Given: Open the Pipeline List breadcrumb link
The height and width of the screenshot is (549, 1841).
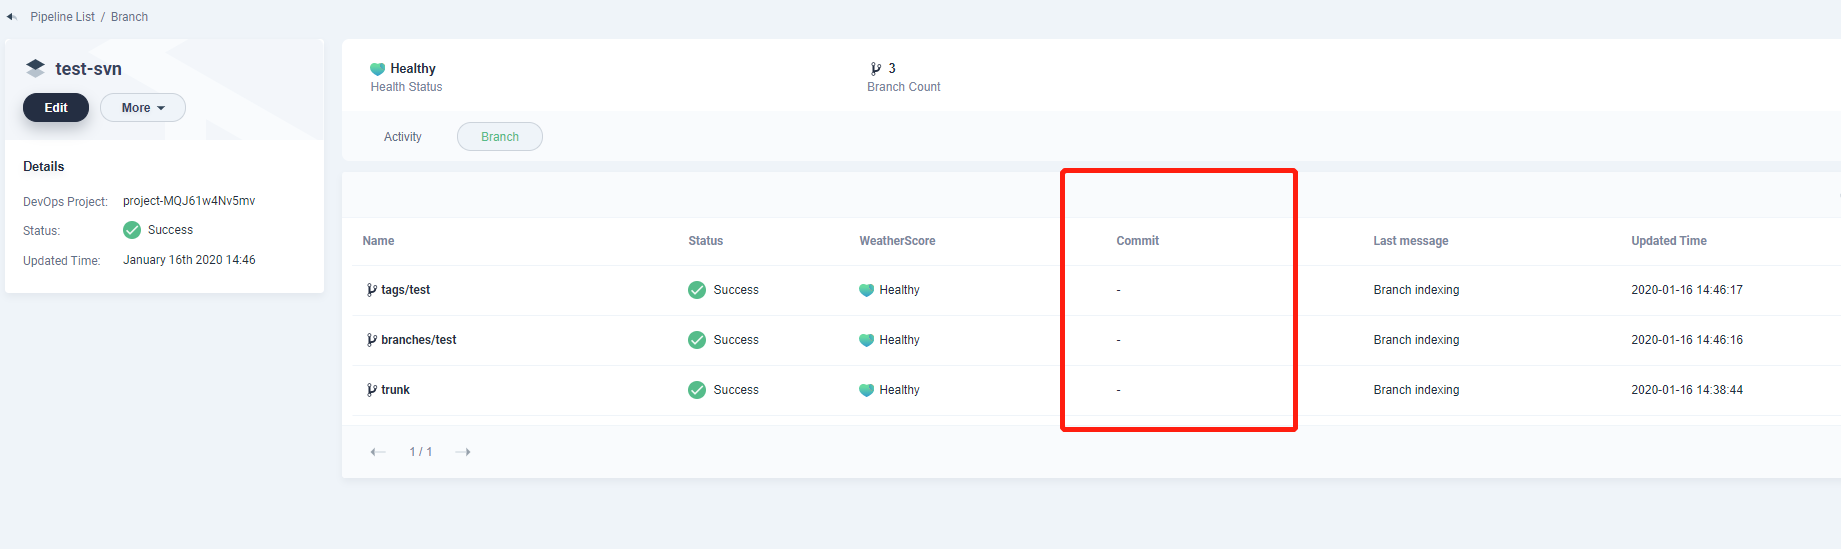Looking at the screenshot, I should pyautogui.click(x=62, y=17).
